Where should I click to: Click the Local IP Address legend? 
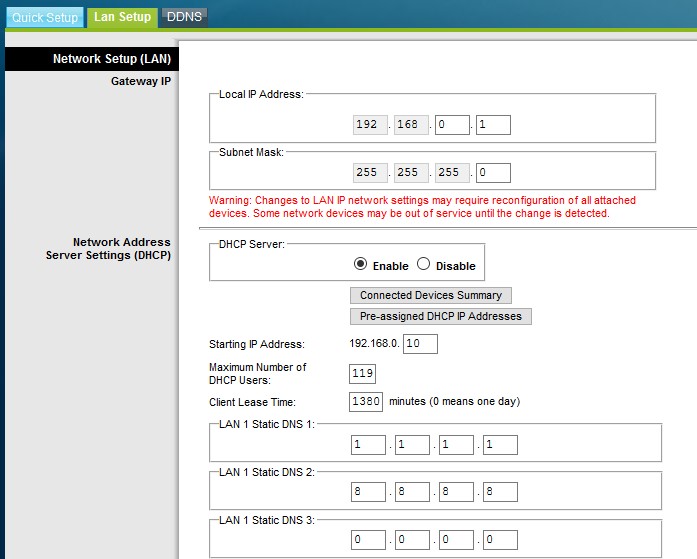[261, 94]
